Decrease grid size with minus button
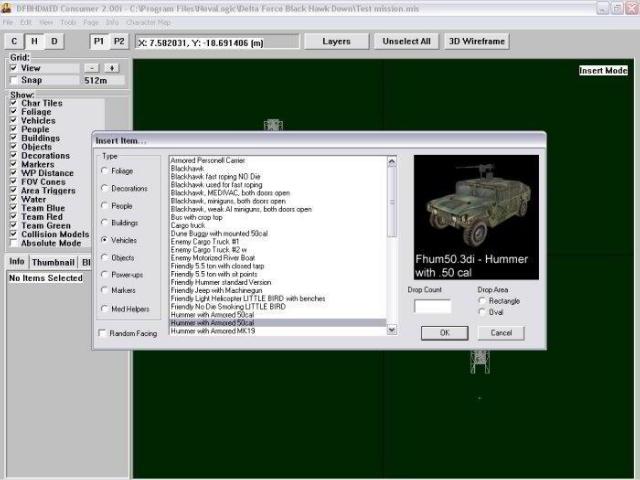The width and height of the screenshot is (640, 480). tap(92, 68)
